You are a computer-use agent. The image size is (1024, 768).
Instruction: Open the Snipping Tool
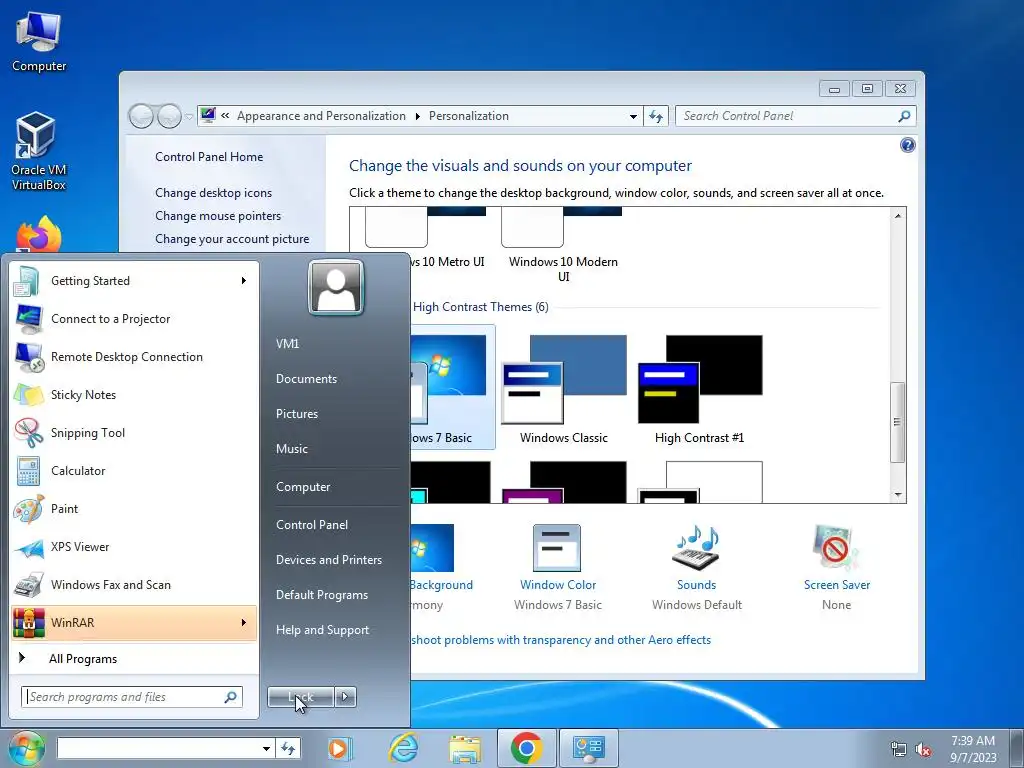point(133,432)
